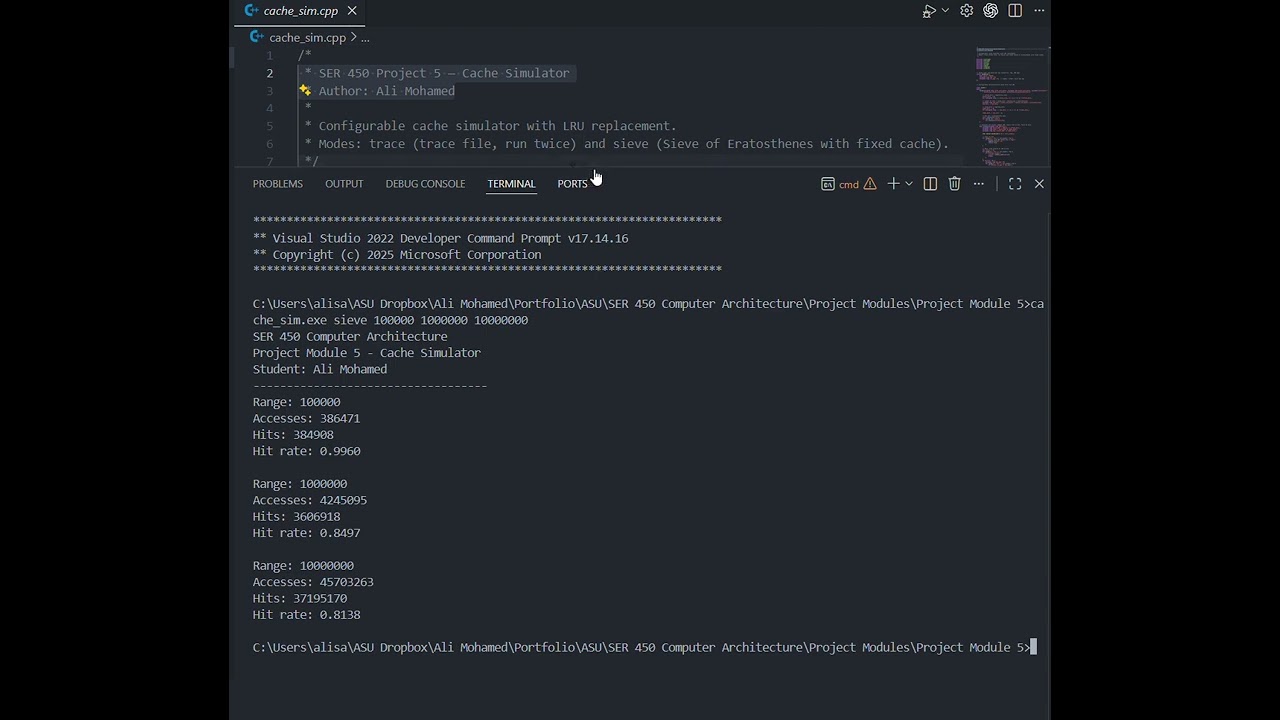
Task: Expand the breadcrumb ellipsis after cache_sim.cpp
Action: pos(365,38)
